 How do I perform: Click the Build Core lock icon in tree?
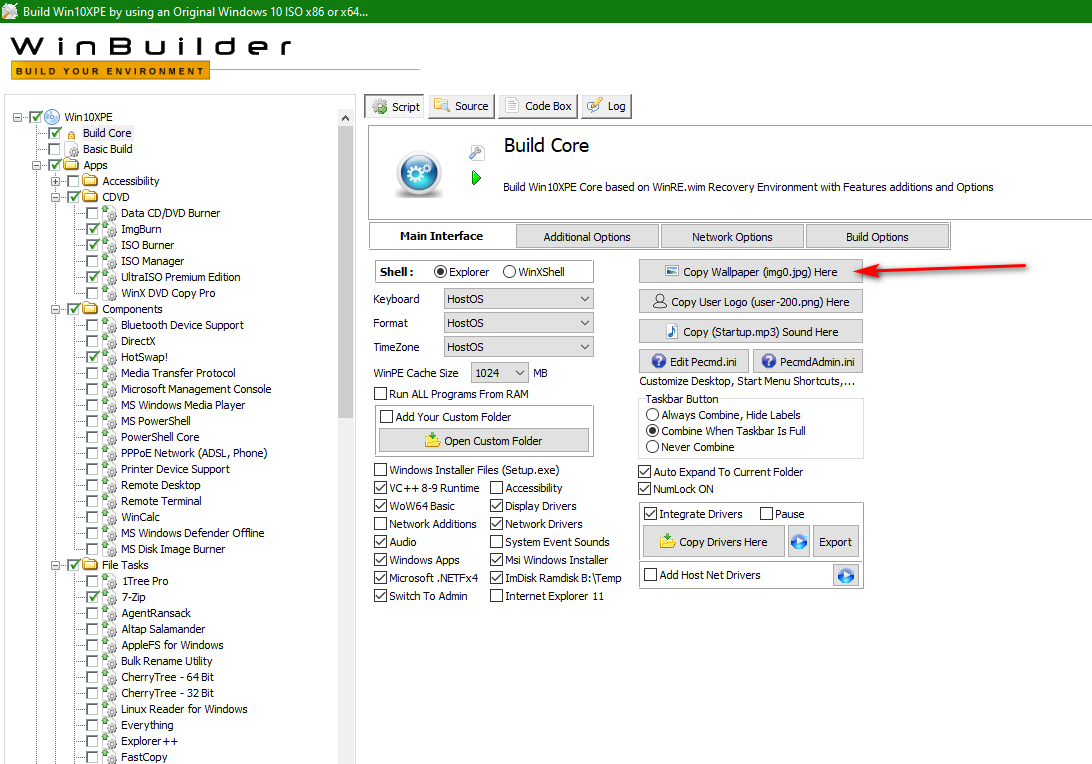click(x=71, y=134)
